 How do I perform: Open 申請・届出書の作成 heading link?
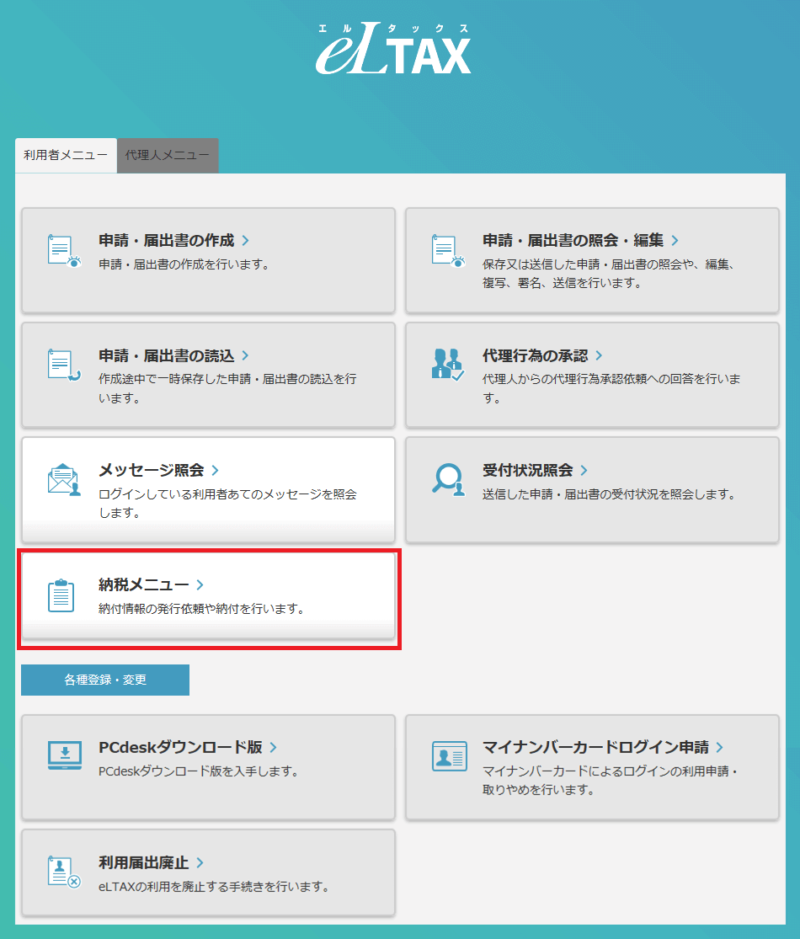[166, 241]
